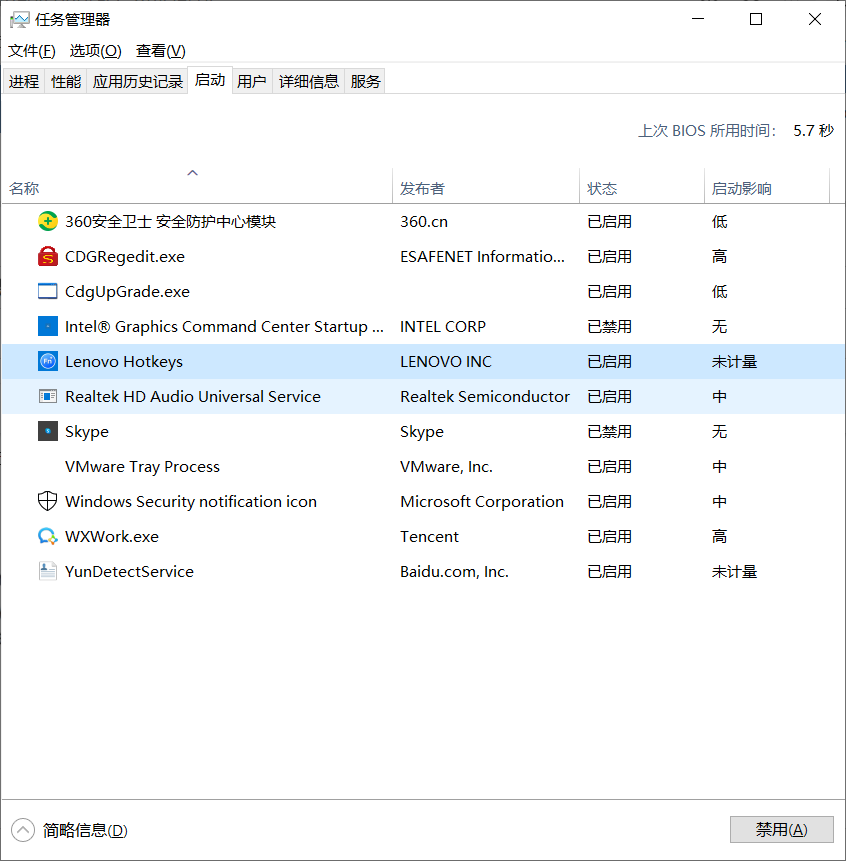
Task: Click the 5.7 秒 BIOS time value
Action: click(x=814, y=130)
